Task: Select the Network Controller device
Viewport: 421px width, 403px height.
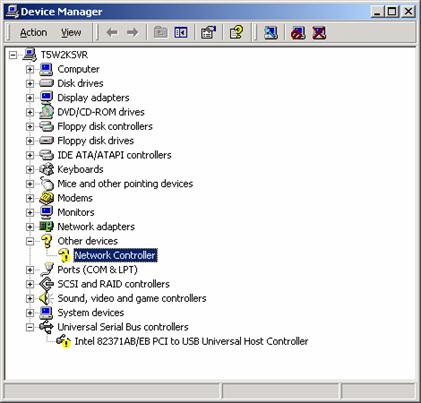Action: pyautogui.click(x=115, y=255)
